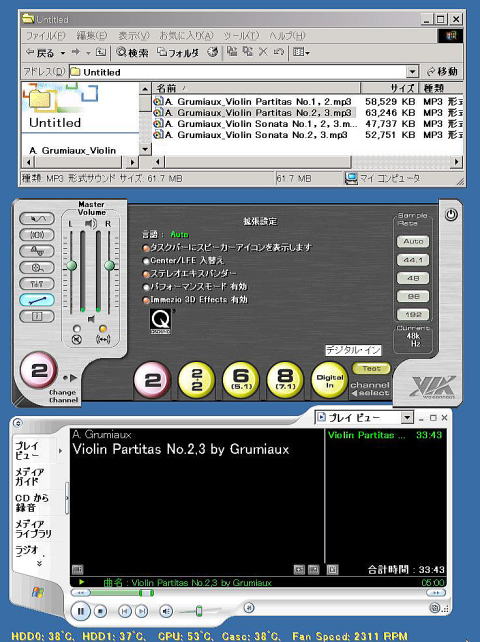Open the 表示(V) menu
The height and width of the screenshot is (642, 480).
tap(134, 36)
